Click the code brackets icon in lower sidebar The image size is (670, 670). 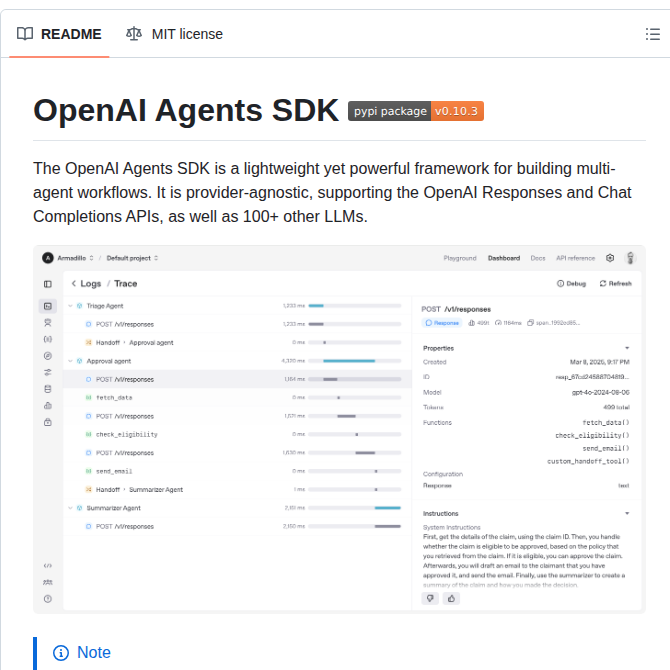click(48, 566)
